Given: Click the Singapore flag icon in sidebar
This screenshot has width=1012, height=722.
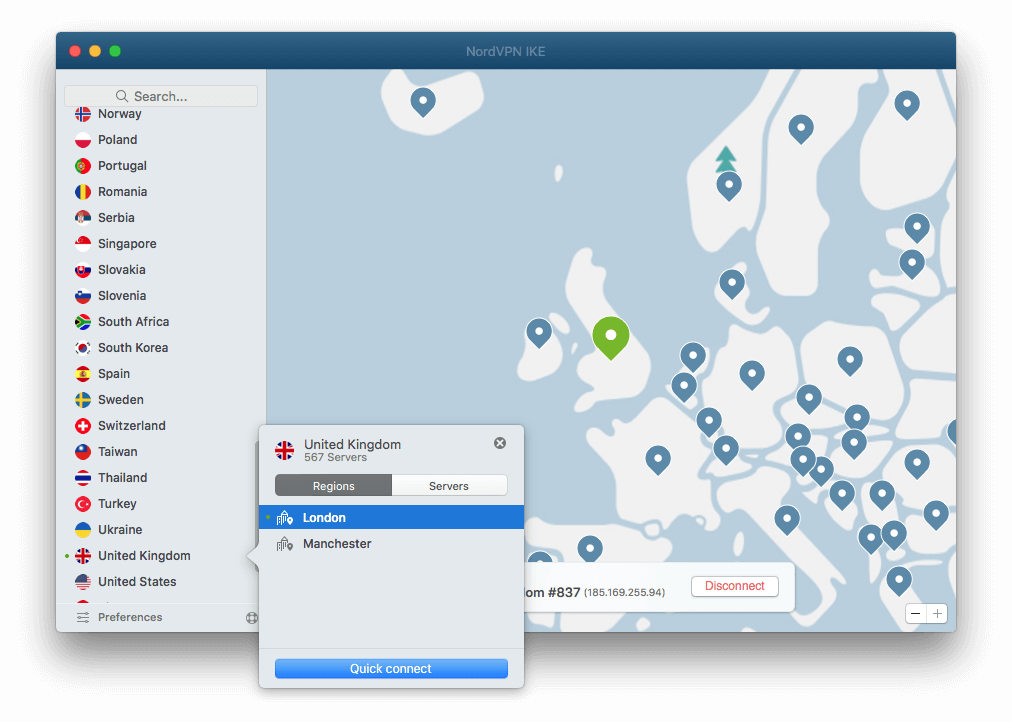Looking at the screenshot, I should [83, 244].
